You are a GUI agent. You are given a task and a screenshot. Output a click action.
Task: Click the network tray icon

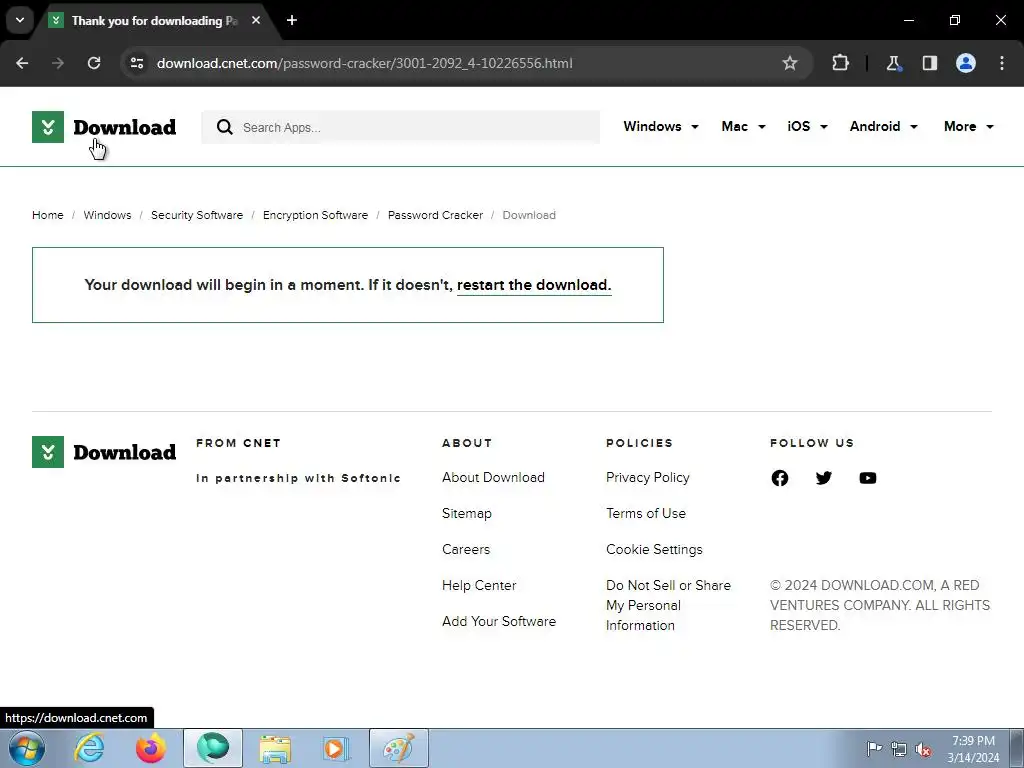pos(899,749)
